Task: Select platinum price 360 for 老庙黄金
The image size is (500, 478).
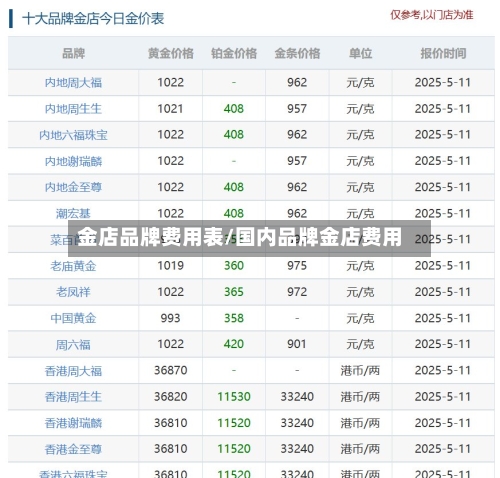Action: click(234, 266)
